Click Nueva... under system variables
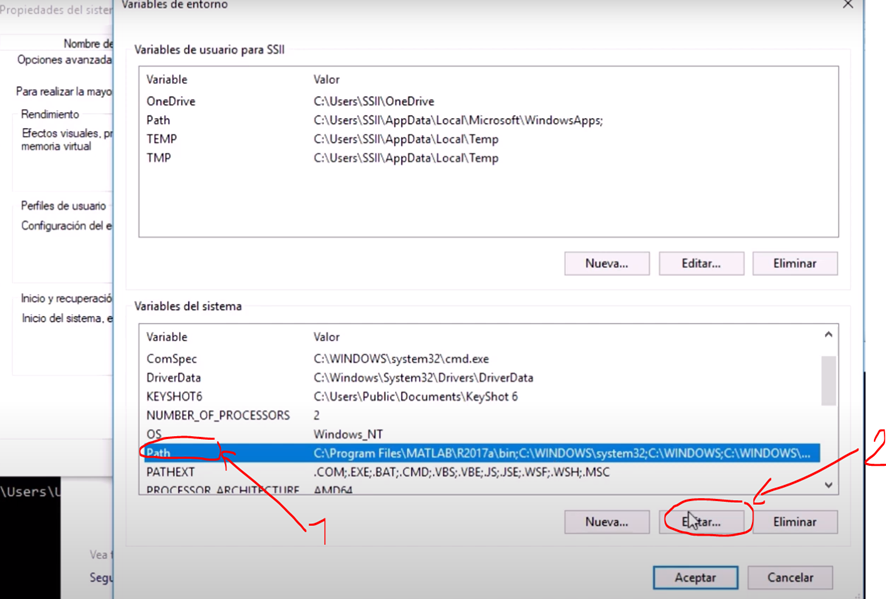The height and width of the screenshot is (599, 886). click(606, 522)
